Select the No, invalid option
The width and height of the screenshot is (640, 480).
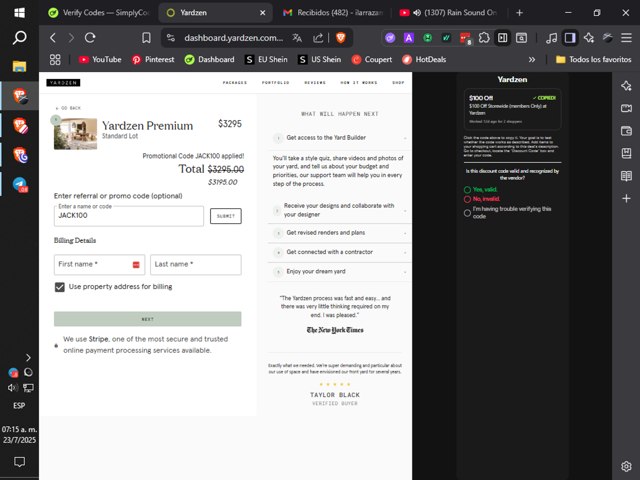[467, 199]
